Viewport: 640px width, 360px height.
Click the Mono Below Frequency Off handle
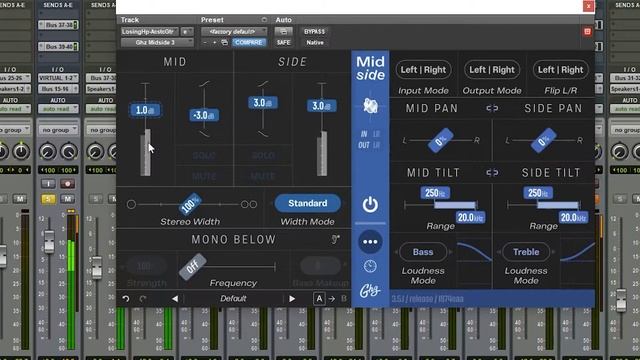193,267
